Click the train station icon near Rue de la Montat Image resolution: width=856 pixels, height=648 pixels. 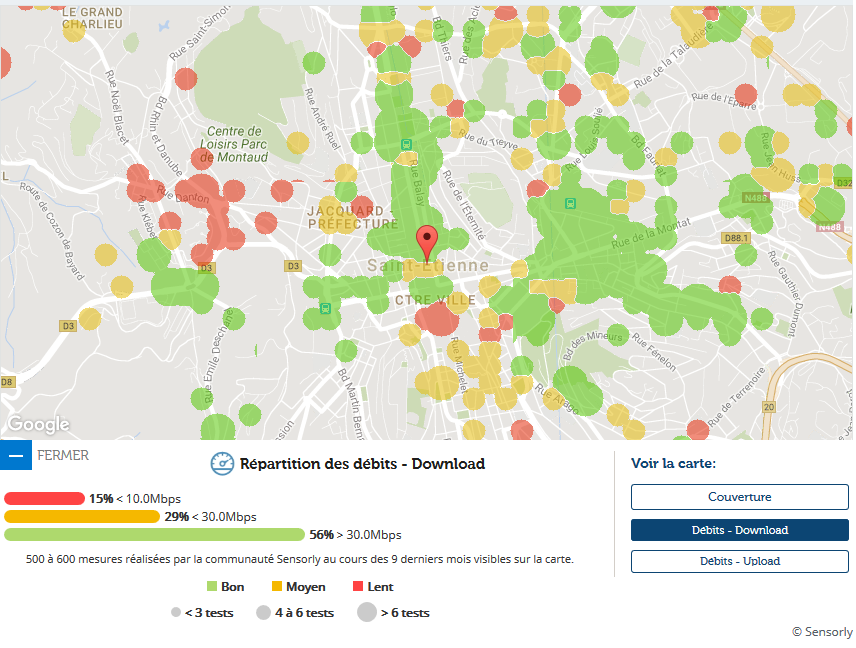point(569,203)
